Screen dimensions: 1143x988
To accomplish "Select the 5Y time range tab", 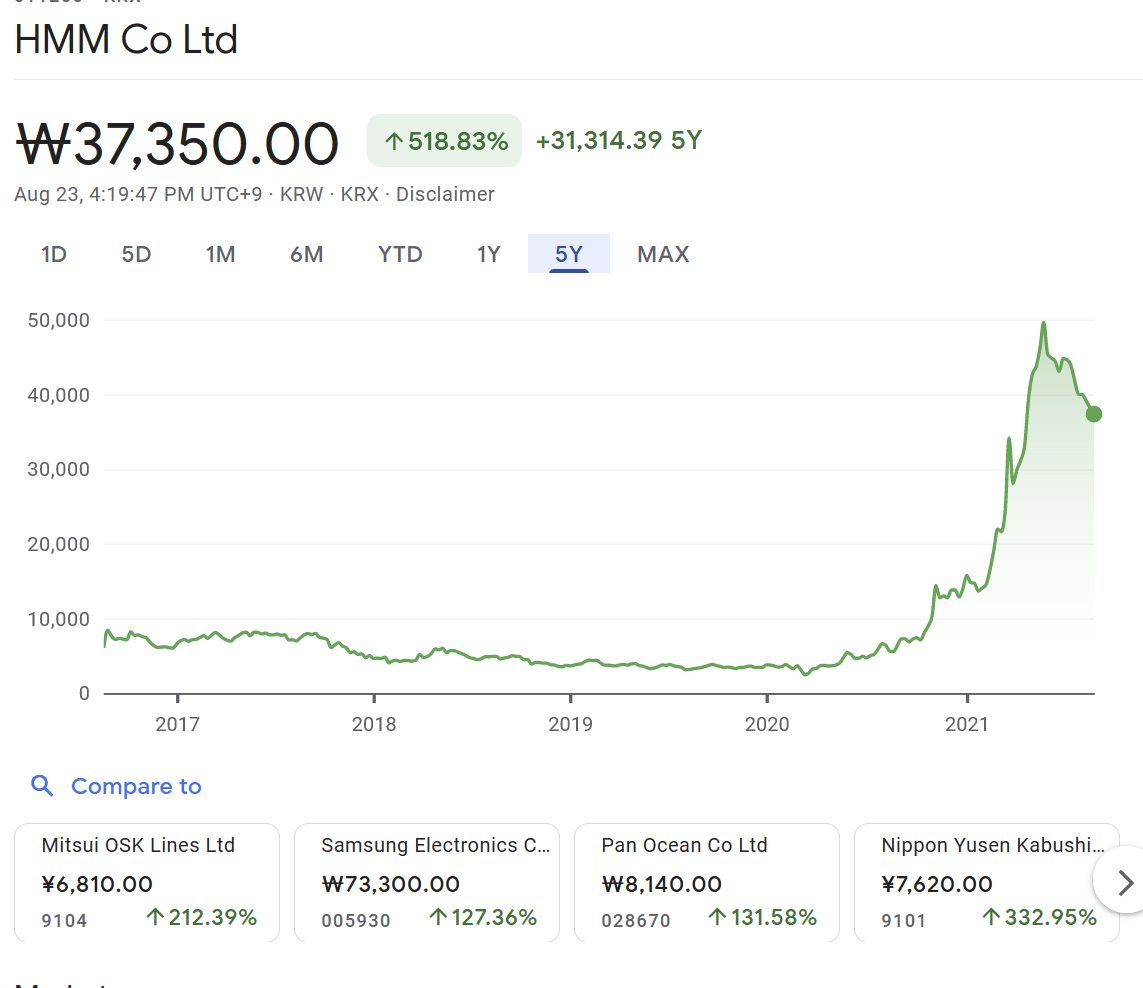I will pos(568,254).
